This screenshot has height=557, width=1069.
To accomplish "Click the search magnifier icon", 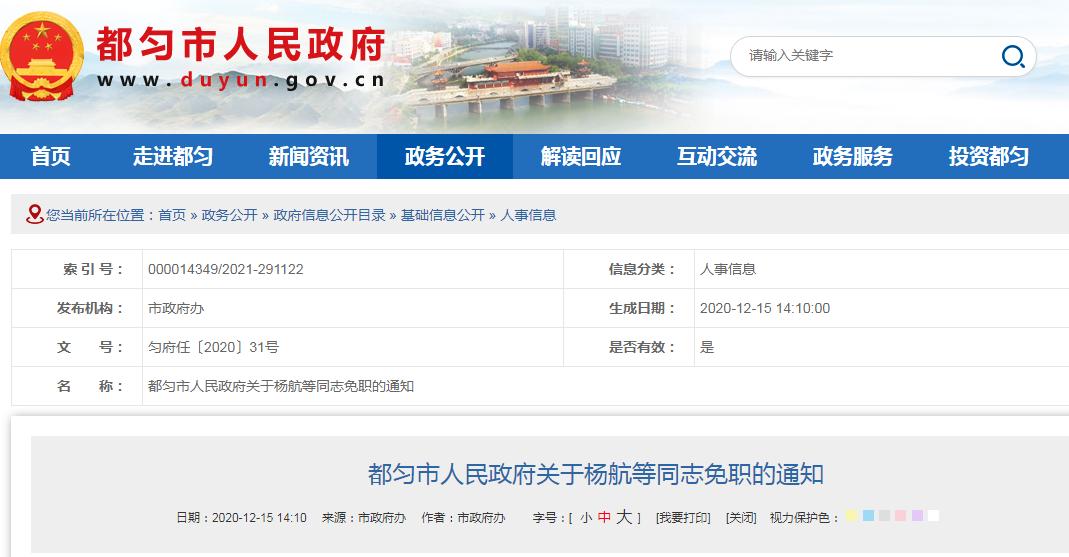I will pyautogui.click(x=1013, y=57).
